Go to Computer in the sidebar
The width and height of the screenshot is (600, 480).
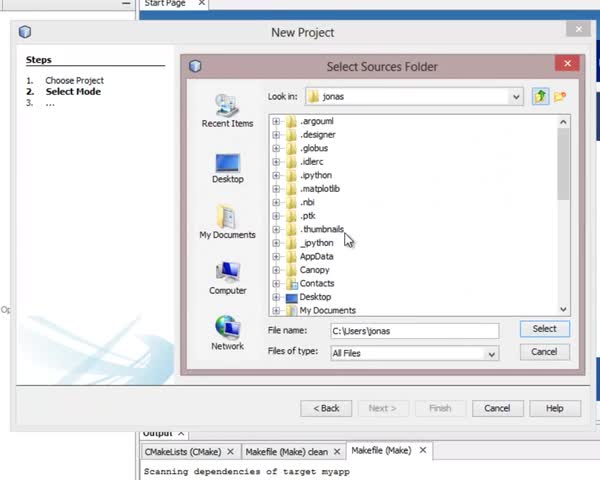[x=228, y=278]
